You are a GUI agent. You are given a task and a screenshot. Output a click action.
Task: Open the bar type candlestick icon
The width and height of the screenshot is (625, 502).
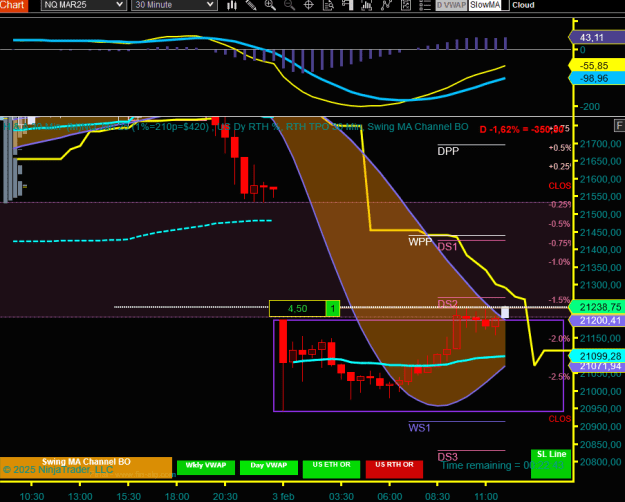232,5
